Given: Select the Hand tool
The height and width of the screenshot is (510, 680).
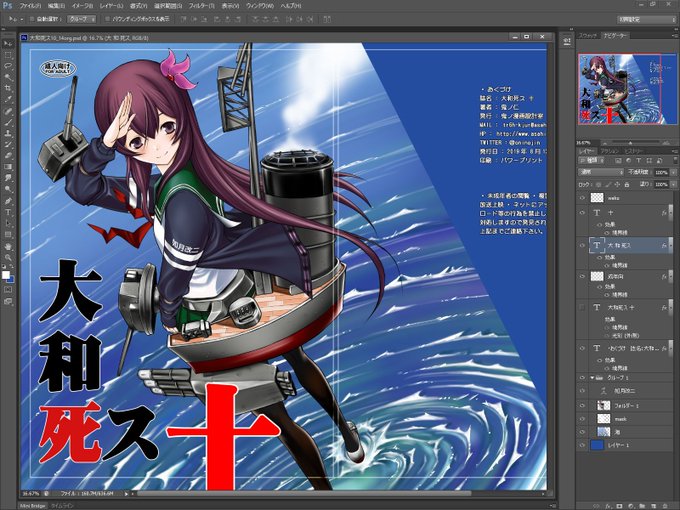Looking at the screenshot, I should click(8, 246).
